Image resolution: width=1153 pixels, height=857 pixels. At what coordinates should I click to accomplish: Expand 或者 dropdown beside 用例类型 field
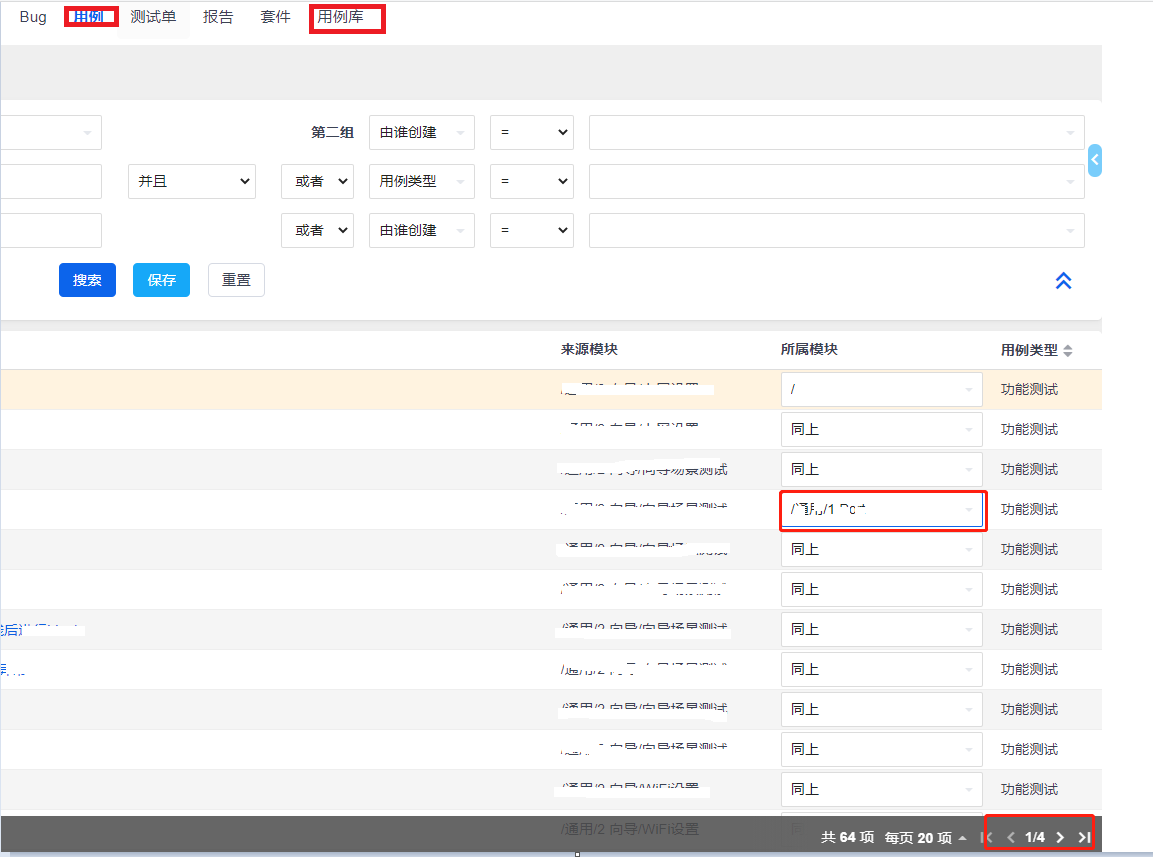(317, 181)
